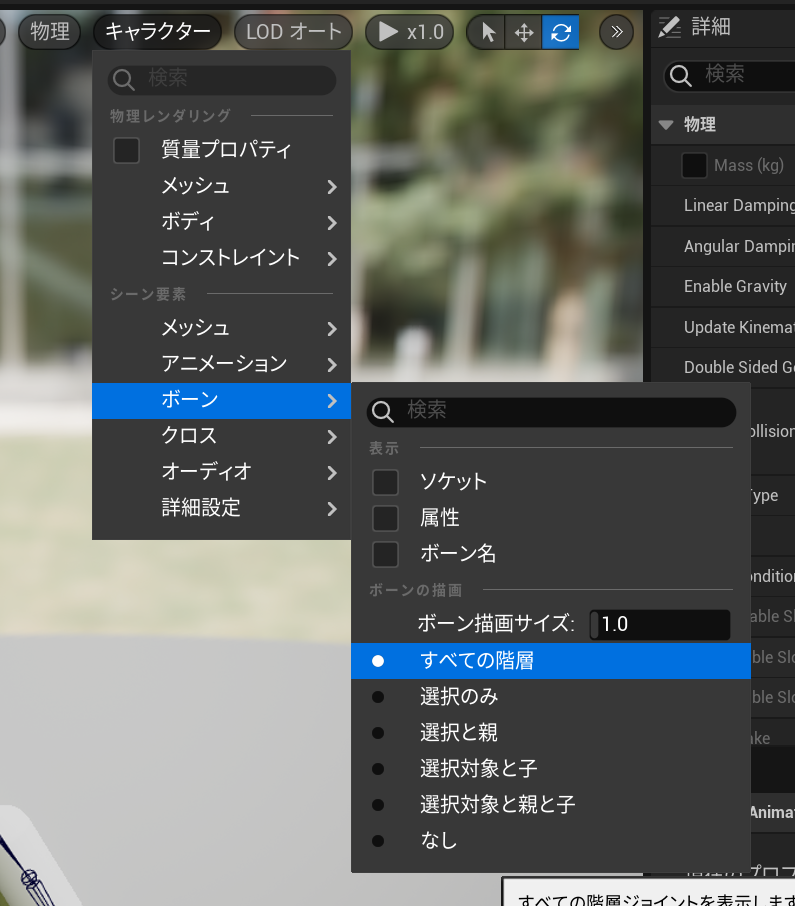Open the メッシュ submenu under シーン要素
Viewport: 795px width, 906px height.
(221, 328)
